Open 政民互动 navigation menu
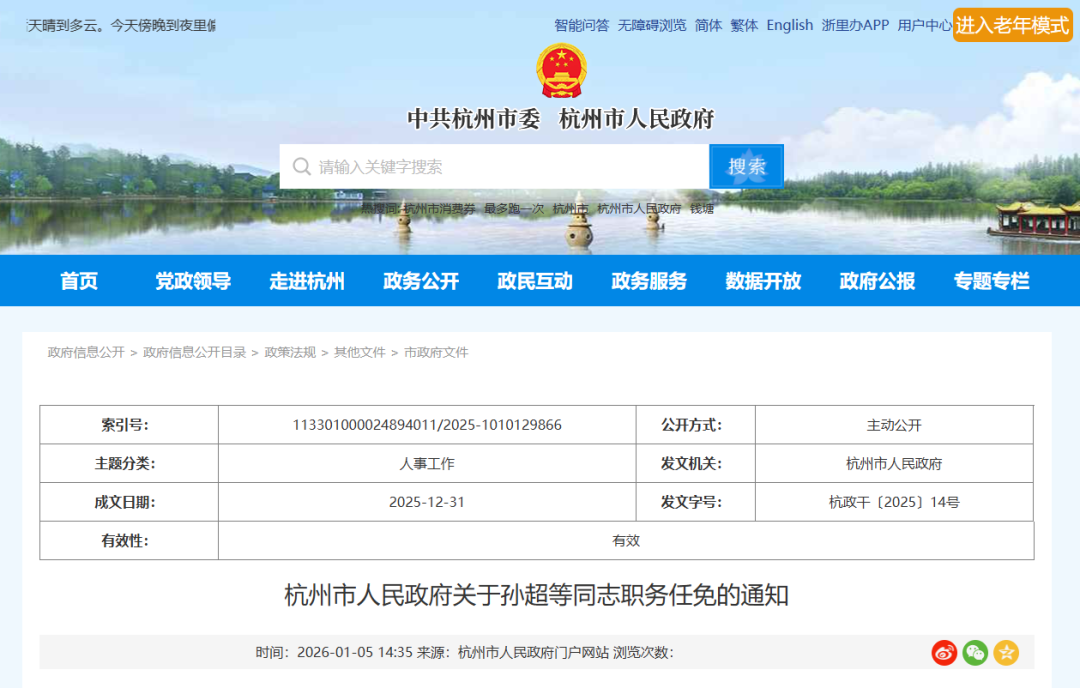The height and width of the screenshot is (688, 1080). tap(534, 281)
